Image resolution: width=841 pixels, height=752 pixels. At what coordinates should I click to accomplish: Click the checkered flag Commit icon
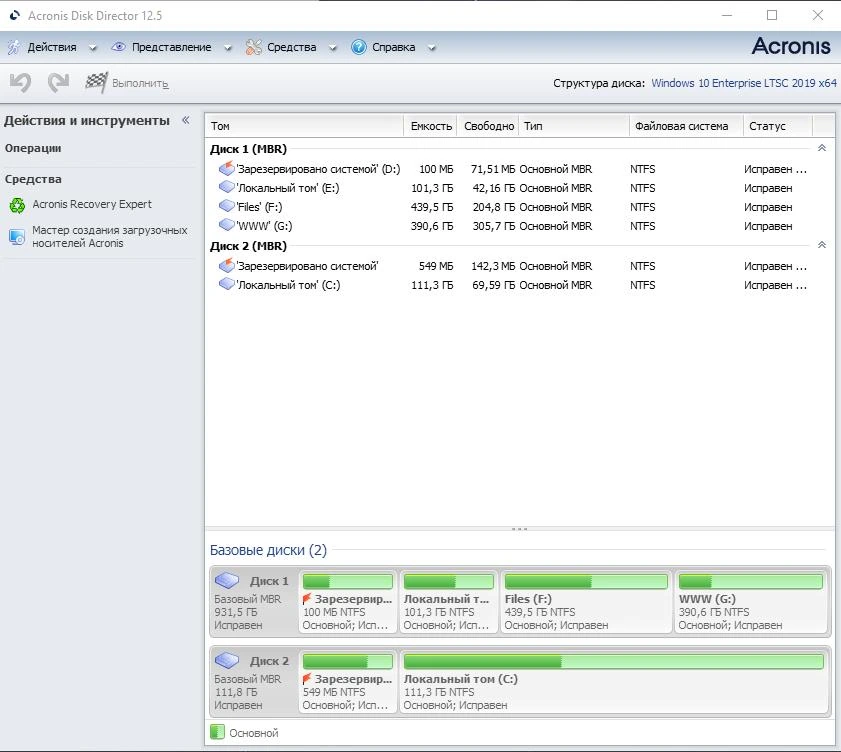pyautogui.click(x=97, y=82)
